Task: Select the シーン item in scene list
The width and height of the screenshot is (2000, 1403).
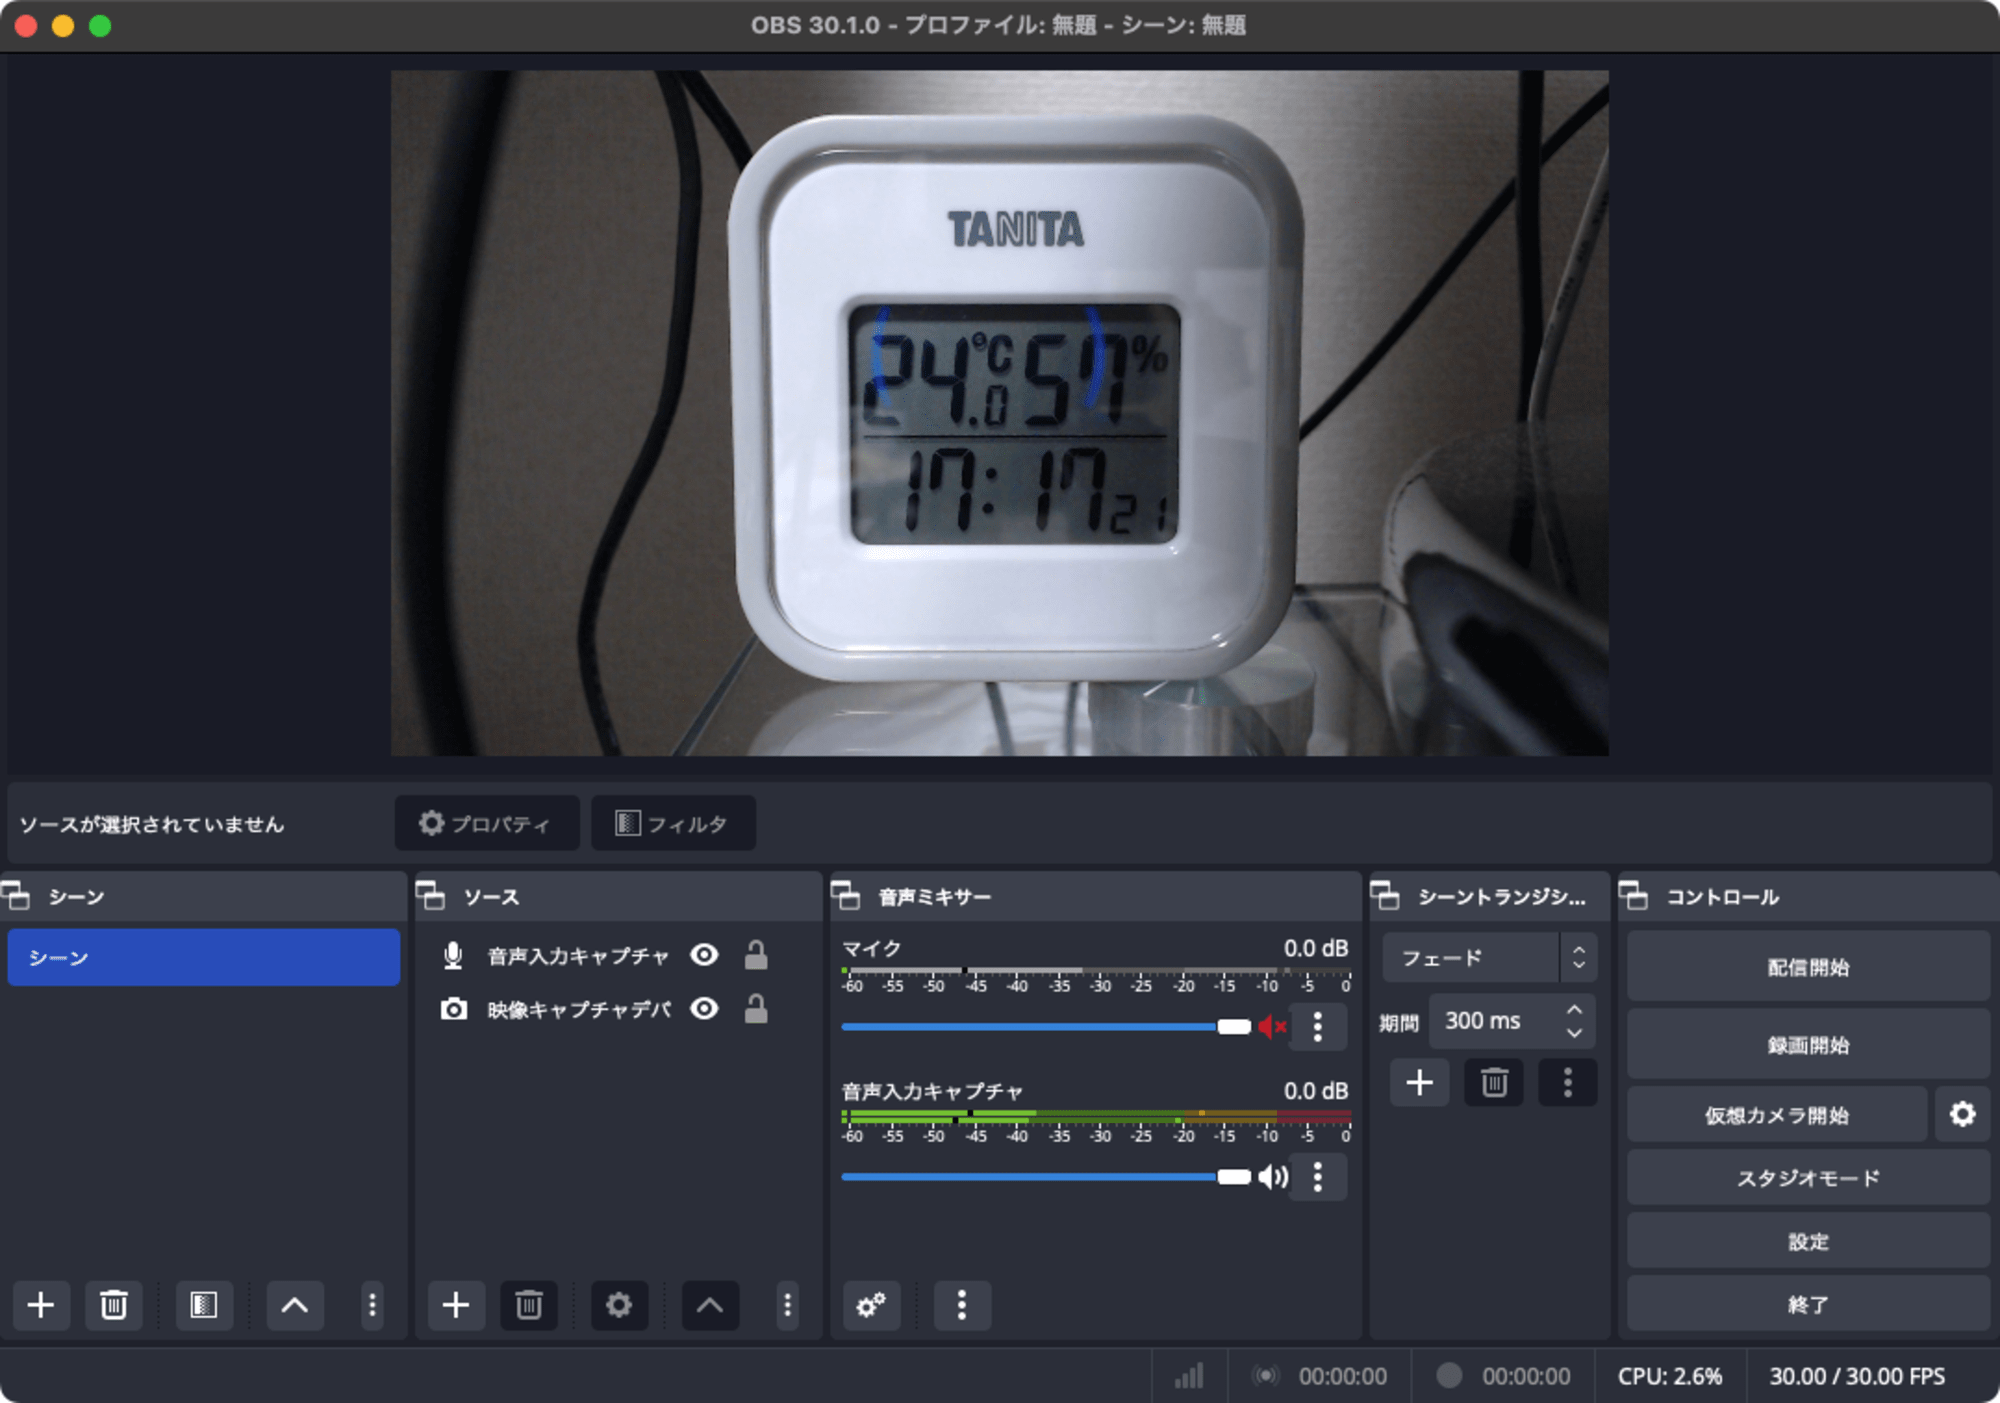Action: click(204, 957)
